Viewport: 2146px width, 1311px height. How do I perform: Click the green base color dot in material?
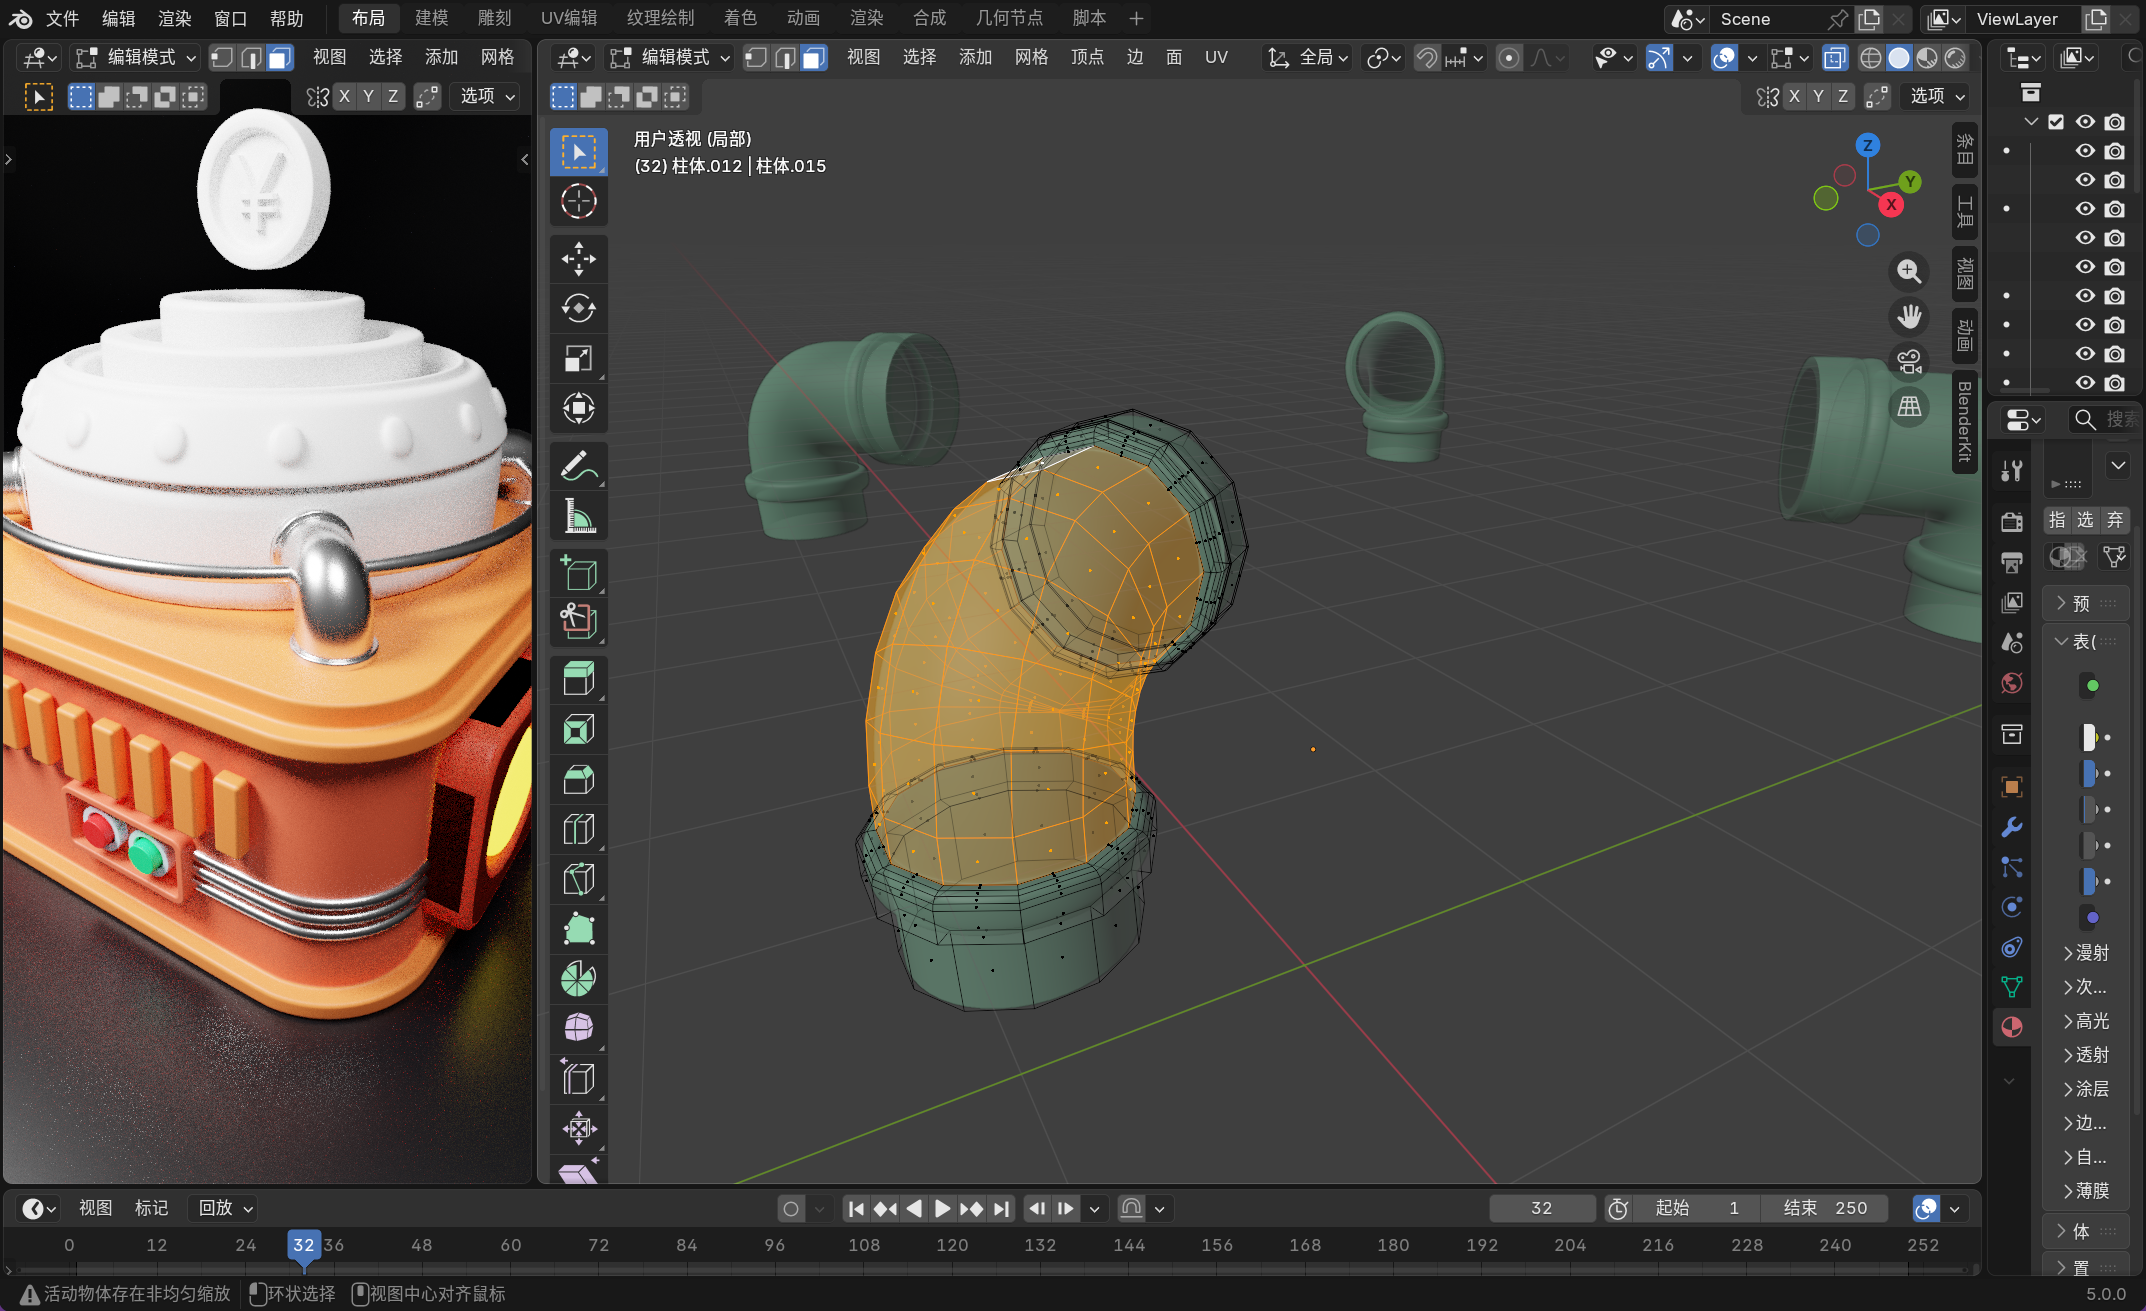pos(2092,686)
